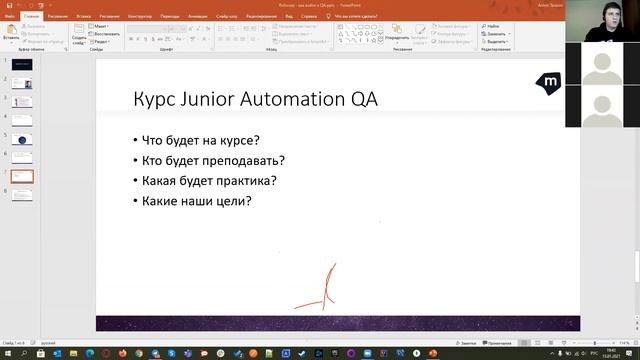The width and height of the screenshot is (640, 360).
Task: Toggle bold formatting in the font group
Action: tap(131, 39)
